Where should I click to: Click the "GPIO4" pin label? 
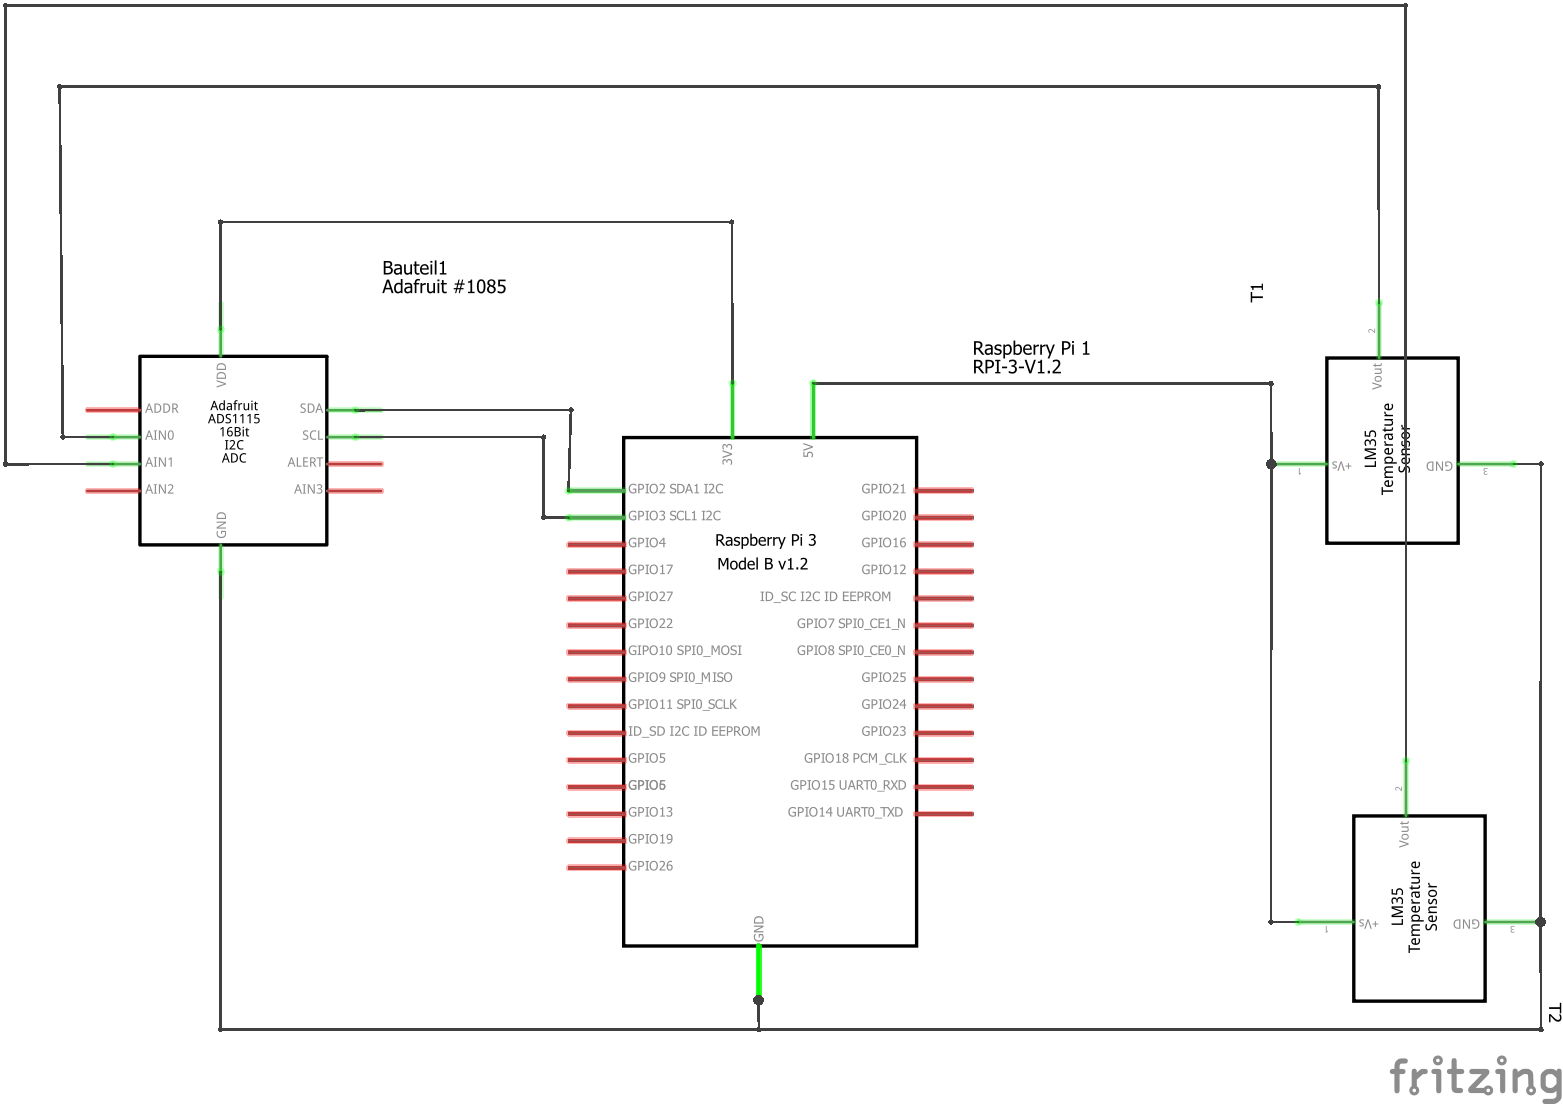click(x=647, y=543)
